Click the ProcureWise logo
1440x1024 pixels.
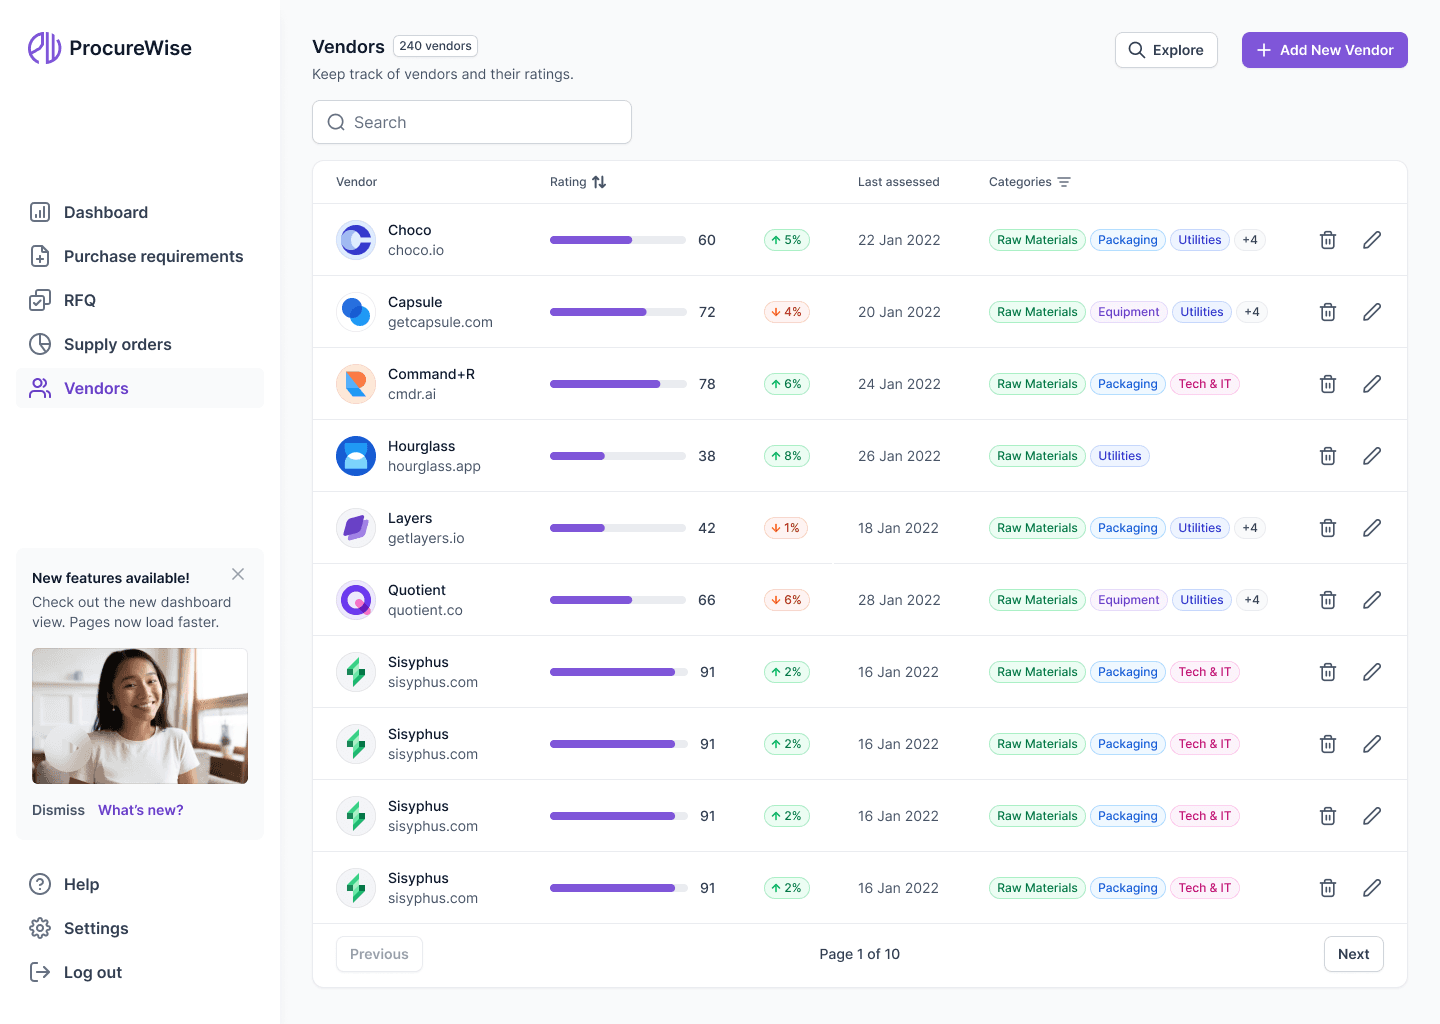[x=110, y=48]
